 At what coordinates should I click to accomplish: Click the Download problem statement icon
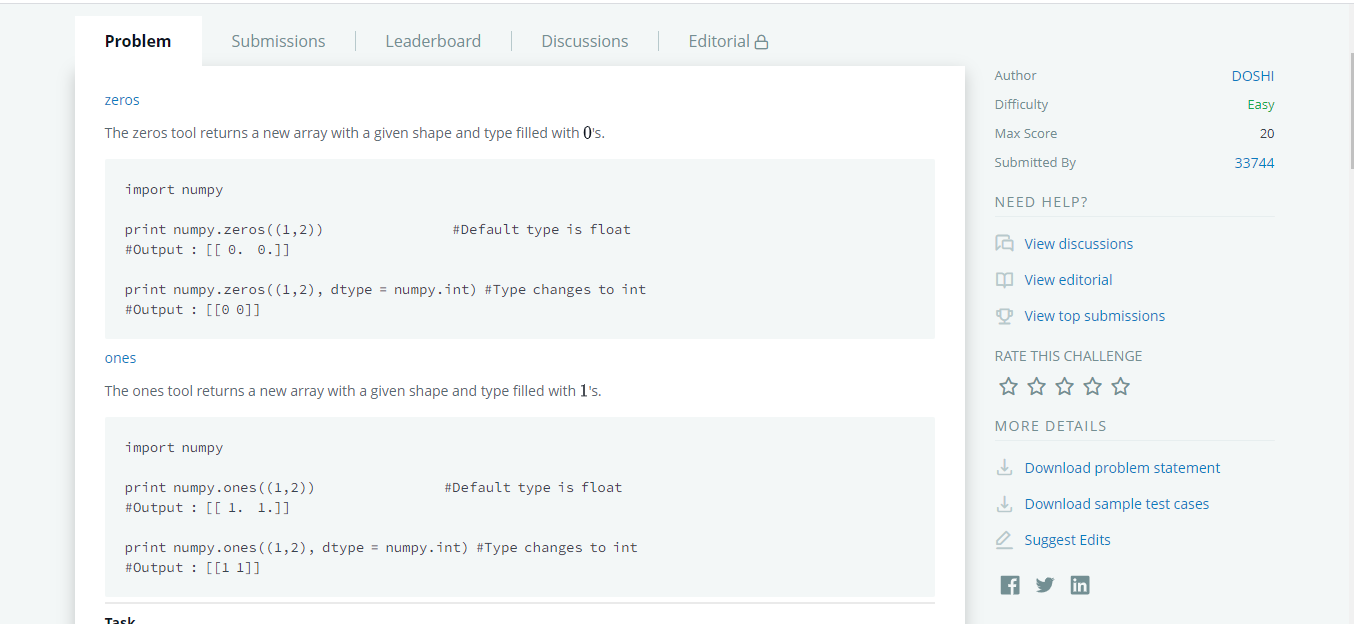1004,467
